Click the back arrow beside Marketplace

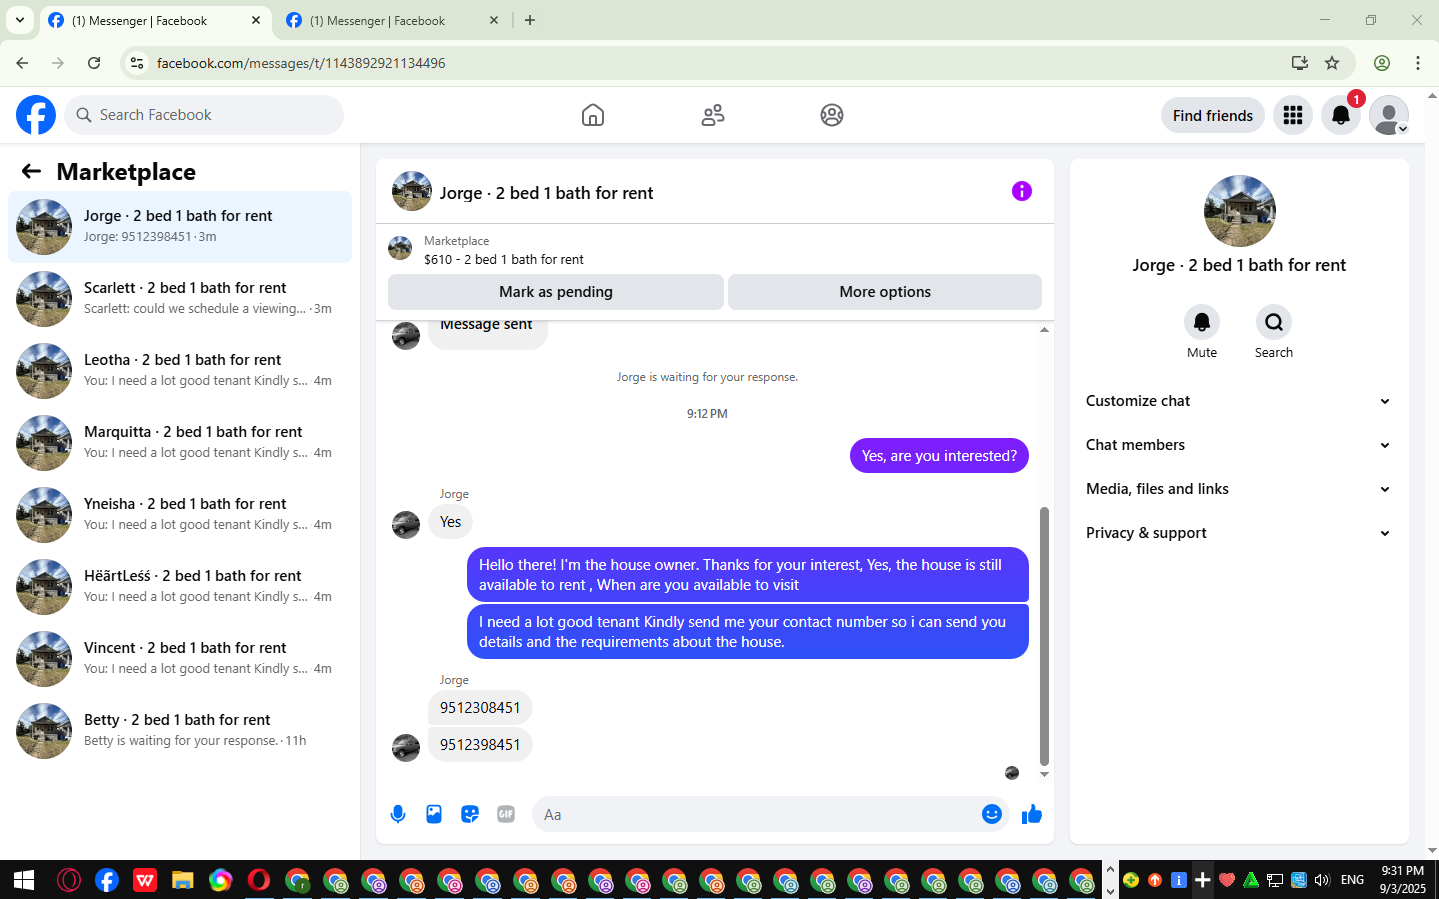pyautogui.click(x=31, y=171)
